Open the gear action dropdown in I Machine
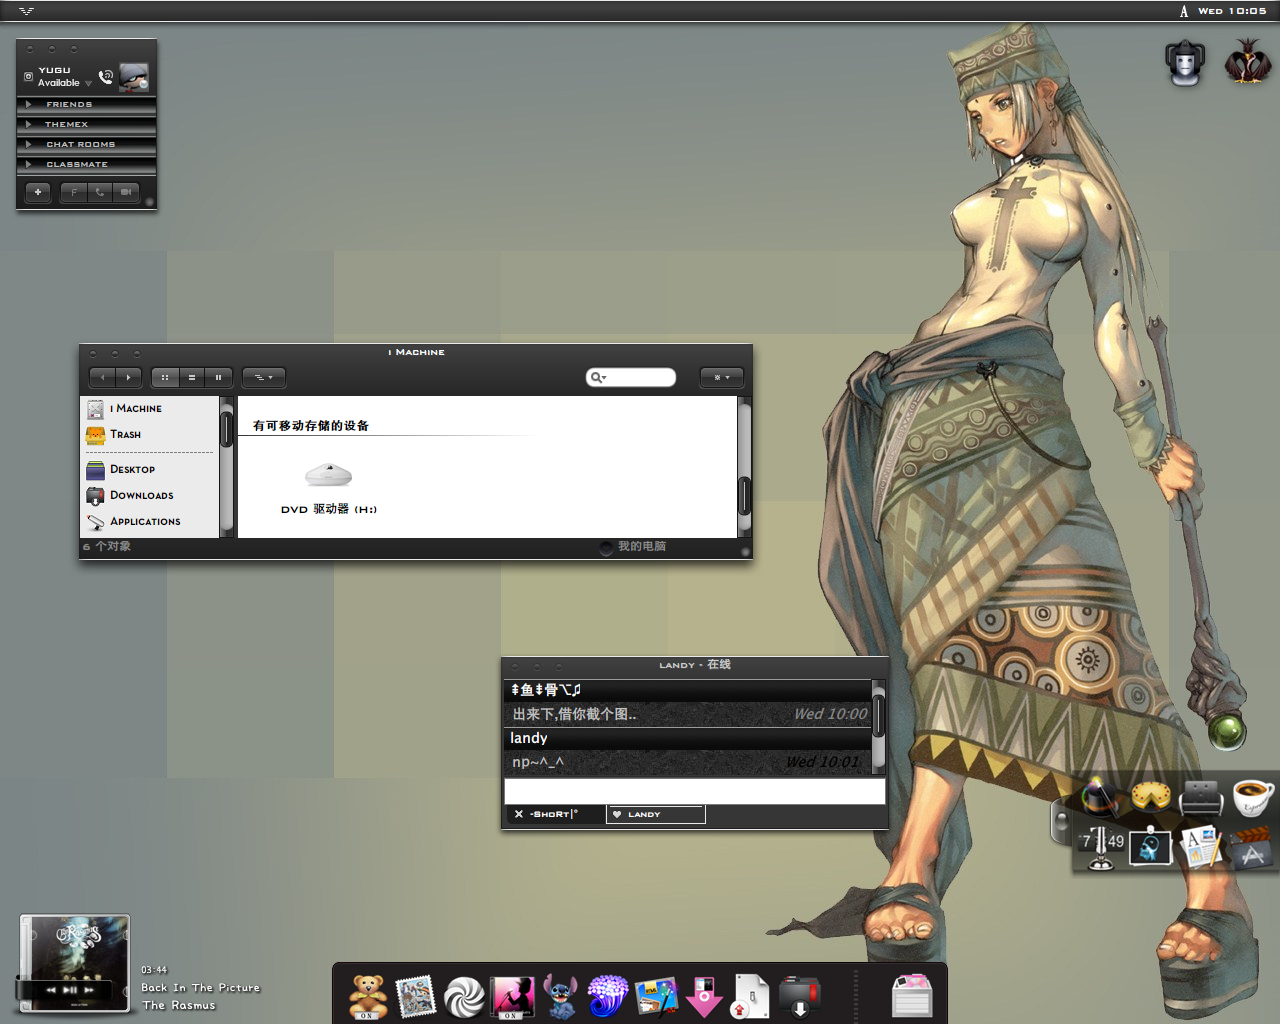This screenshot has height=1024, width=1280. [x=722, y=377]
